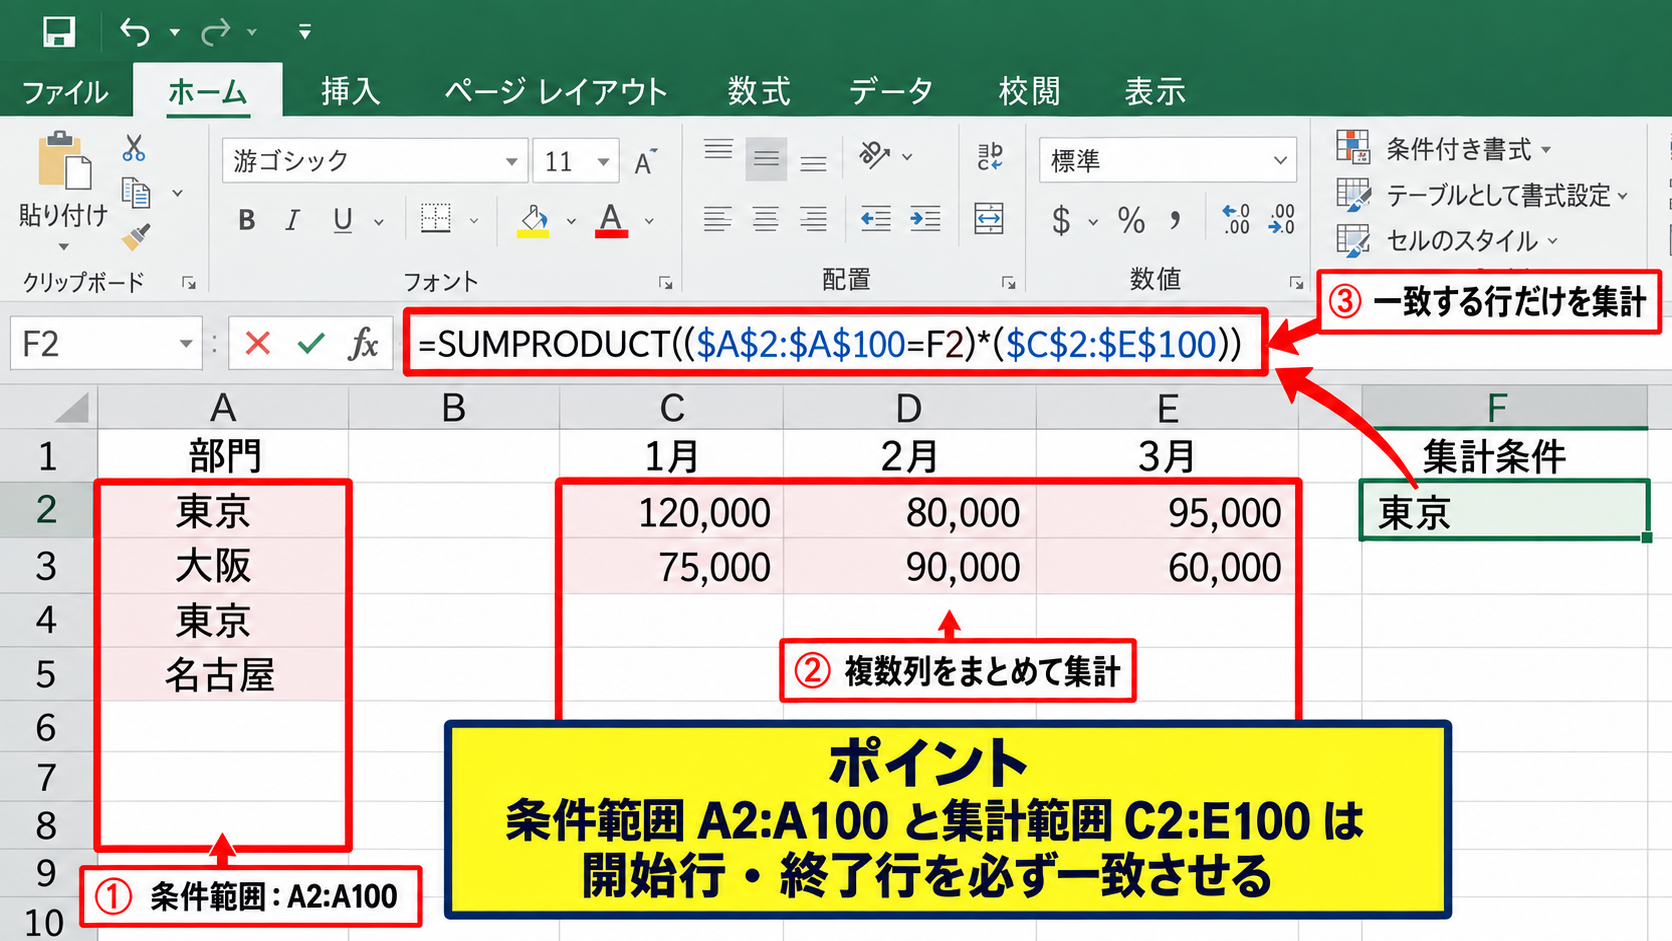This screenshot has height=941, width=1672.
Task: Apply the yellow fill color bucket
Action: click(533, 221)
